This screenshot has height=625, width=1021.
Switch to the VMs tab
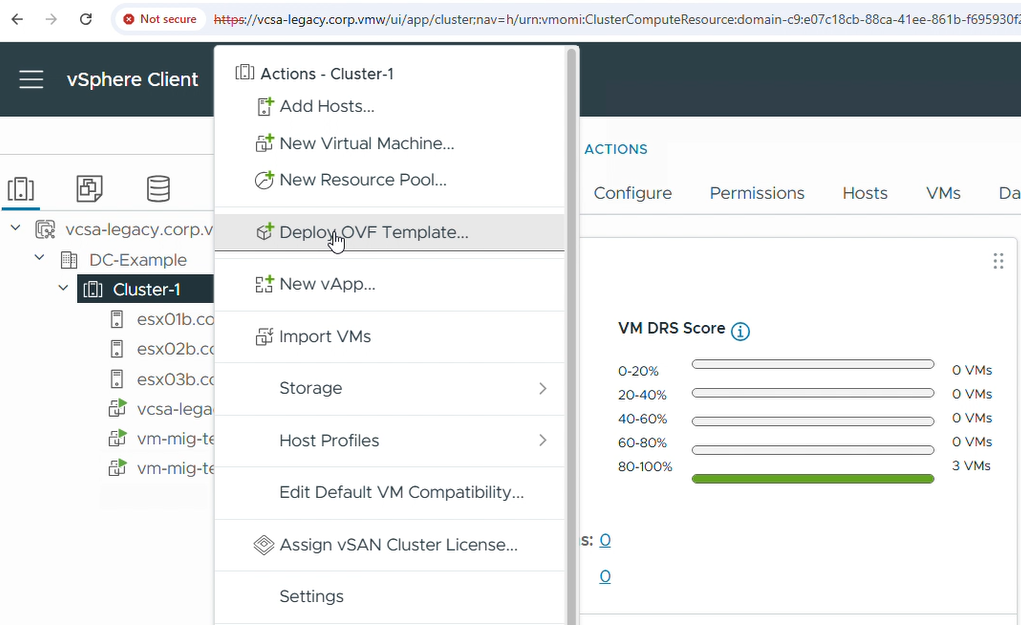944,193
